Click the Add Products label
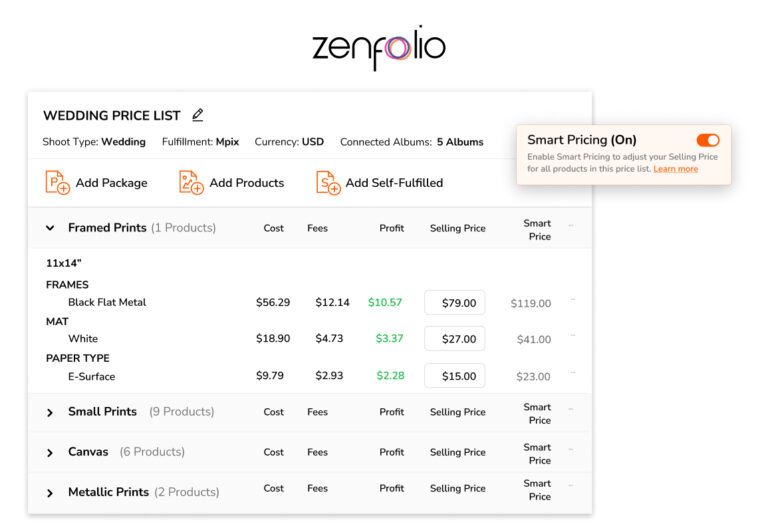This screenshot has width=758, height=532. [x=246, y=183]
